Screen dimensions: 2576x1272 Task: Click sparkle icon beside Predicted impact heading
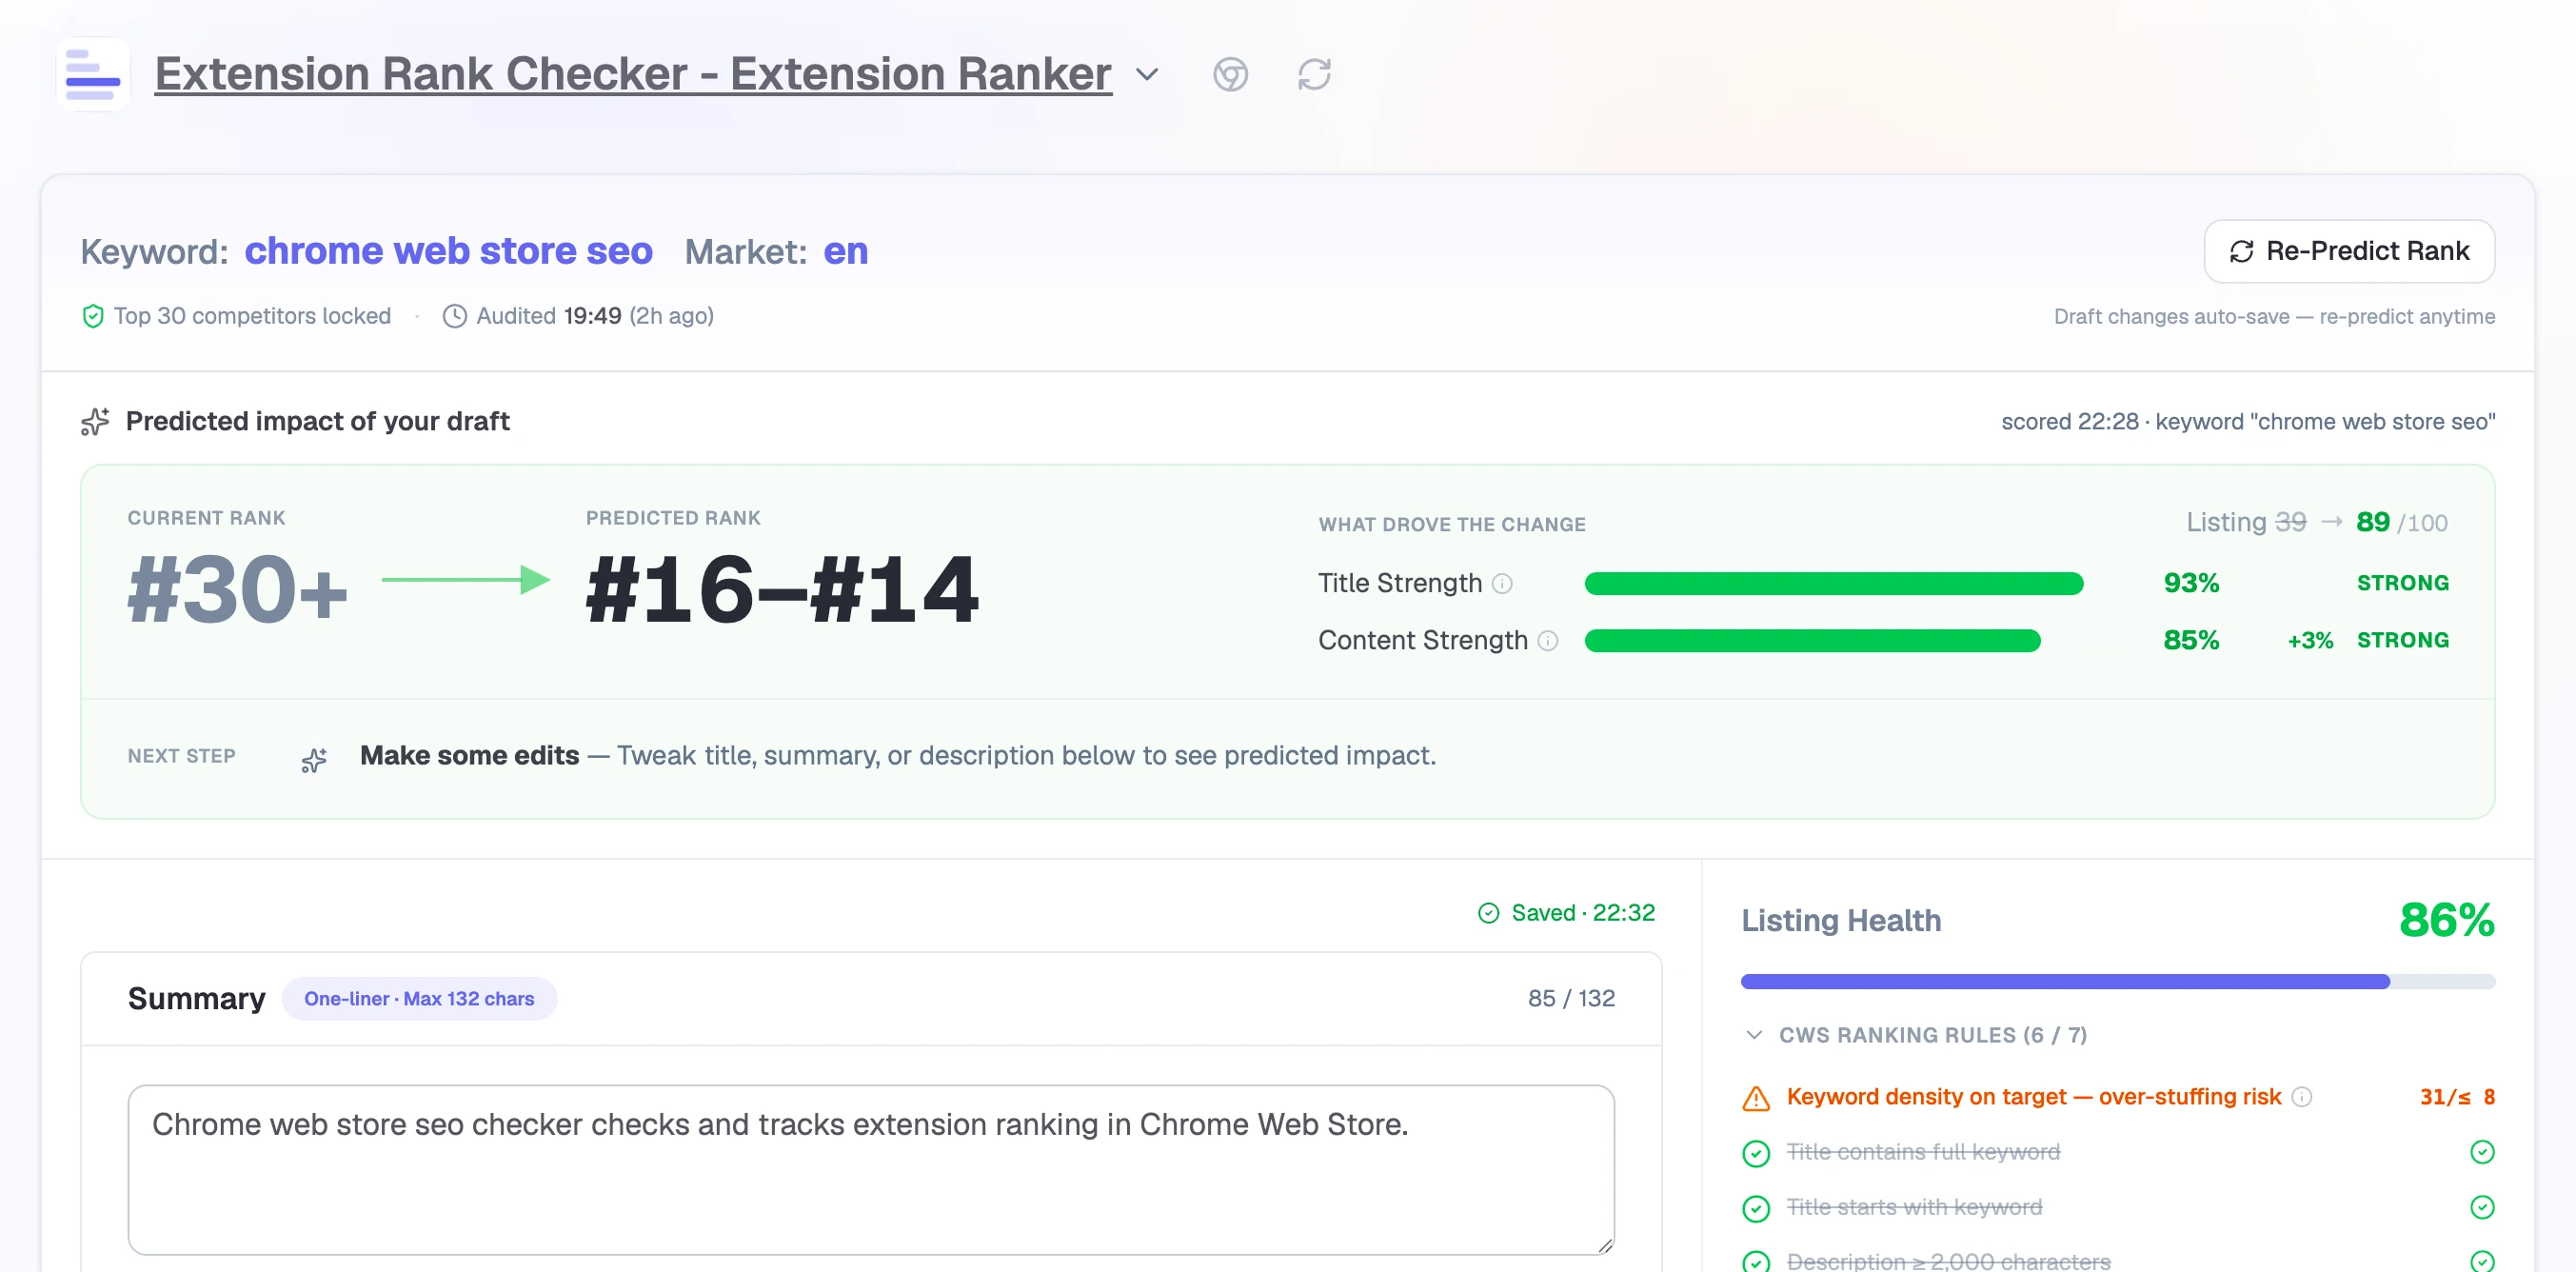(95, 422)
